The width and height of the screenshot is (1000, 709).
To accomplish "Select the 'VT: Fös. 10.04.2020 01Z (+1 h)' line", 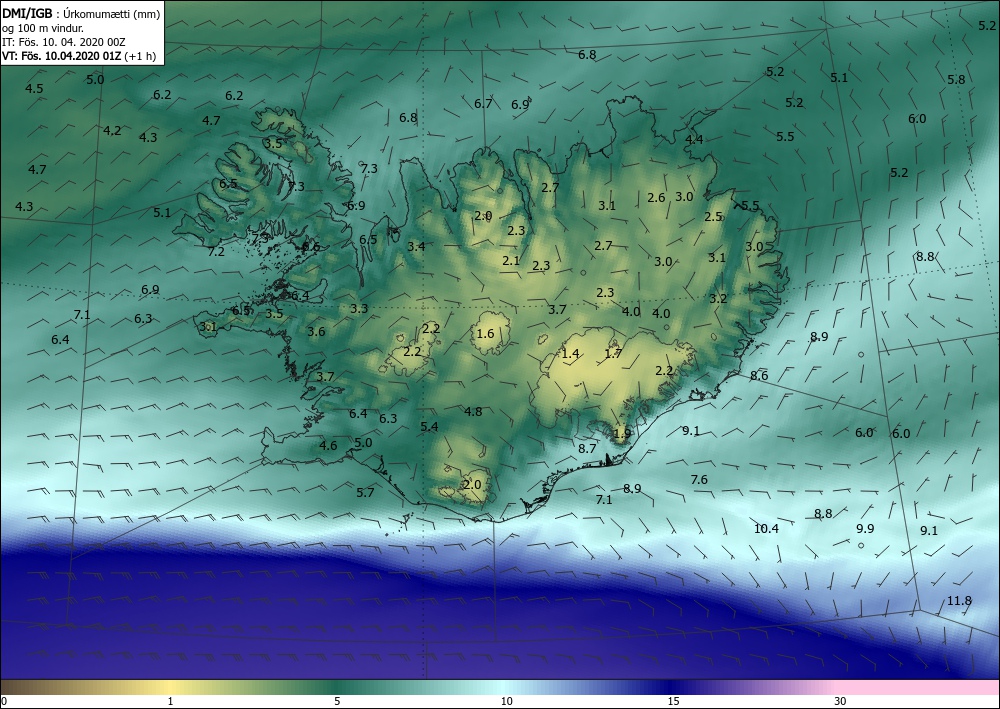I will (78, 55).
